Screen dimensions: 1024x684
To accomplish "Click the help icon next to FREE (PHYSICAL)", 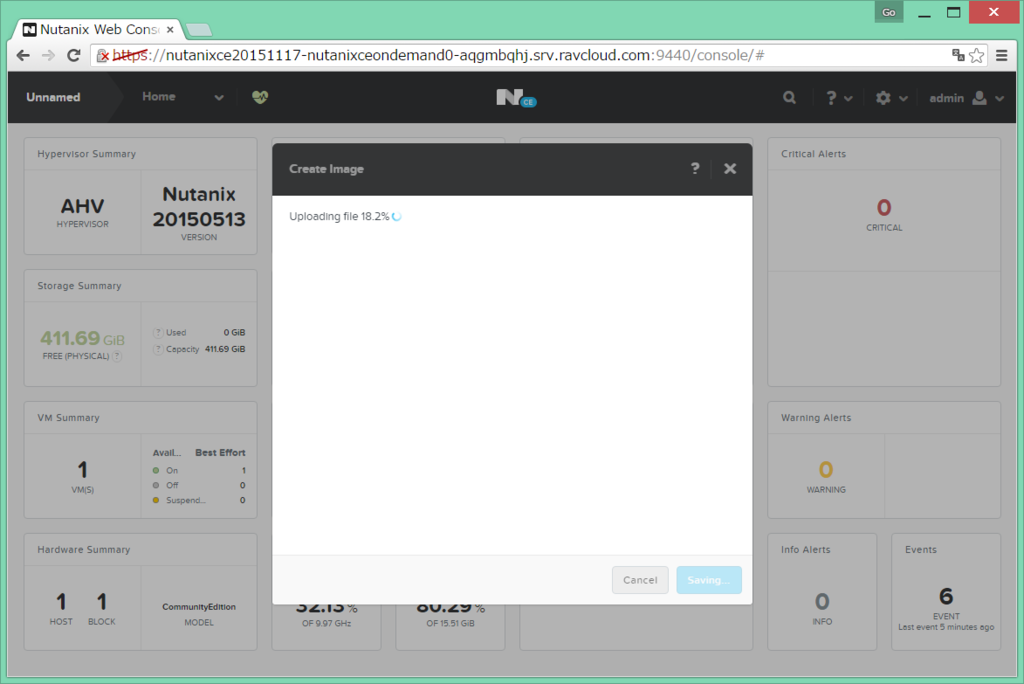I will [117, 356].
